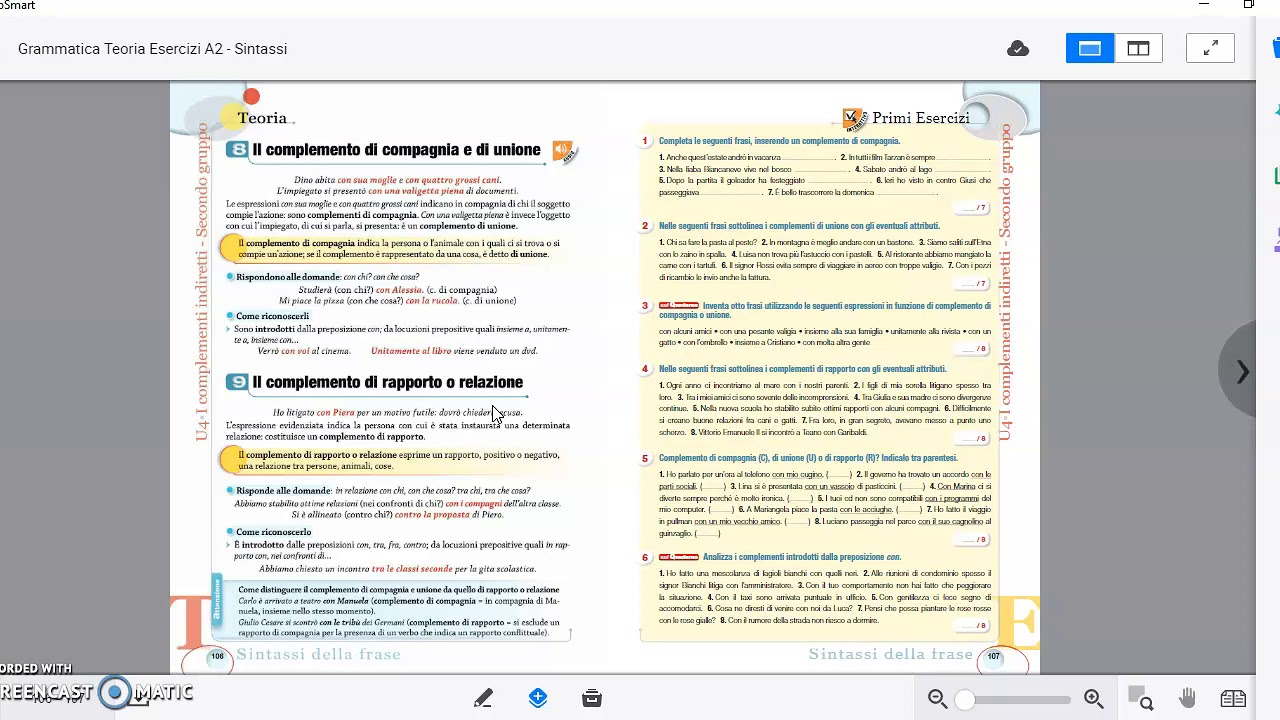The image size is (1280, 720).
Task: Click exercise number 5 circle
Action: click(x=645, y=458)
